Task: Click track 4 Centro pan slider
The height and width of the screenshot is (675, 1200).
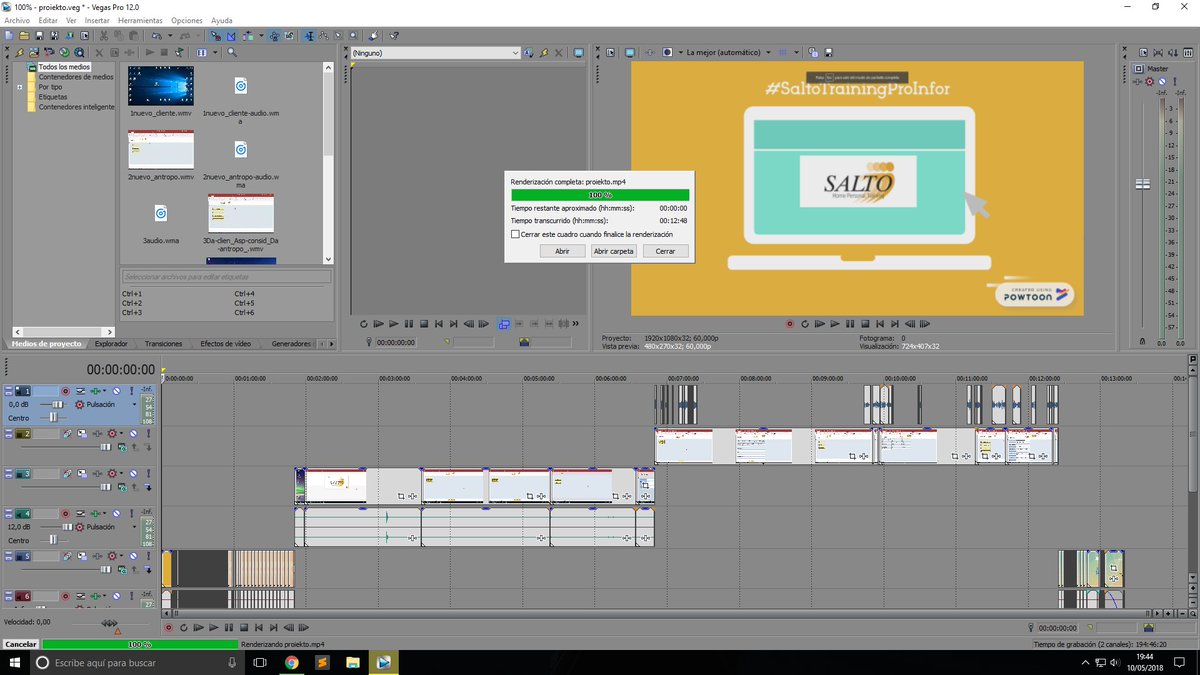Action: [53, 540]
